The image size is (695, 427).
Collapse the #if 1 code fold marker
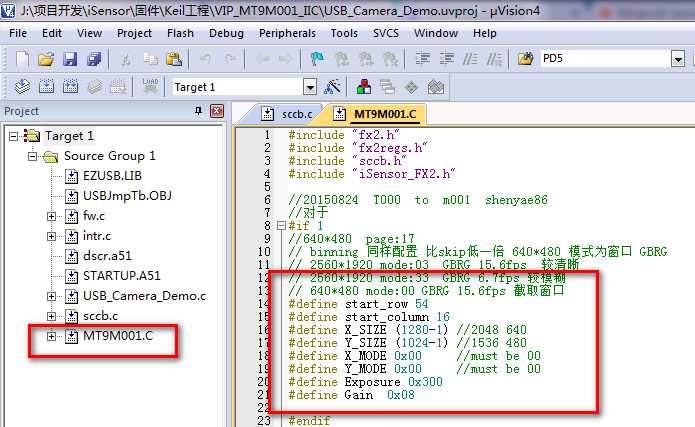coord(281,226)
